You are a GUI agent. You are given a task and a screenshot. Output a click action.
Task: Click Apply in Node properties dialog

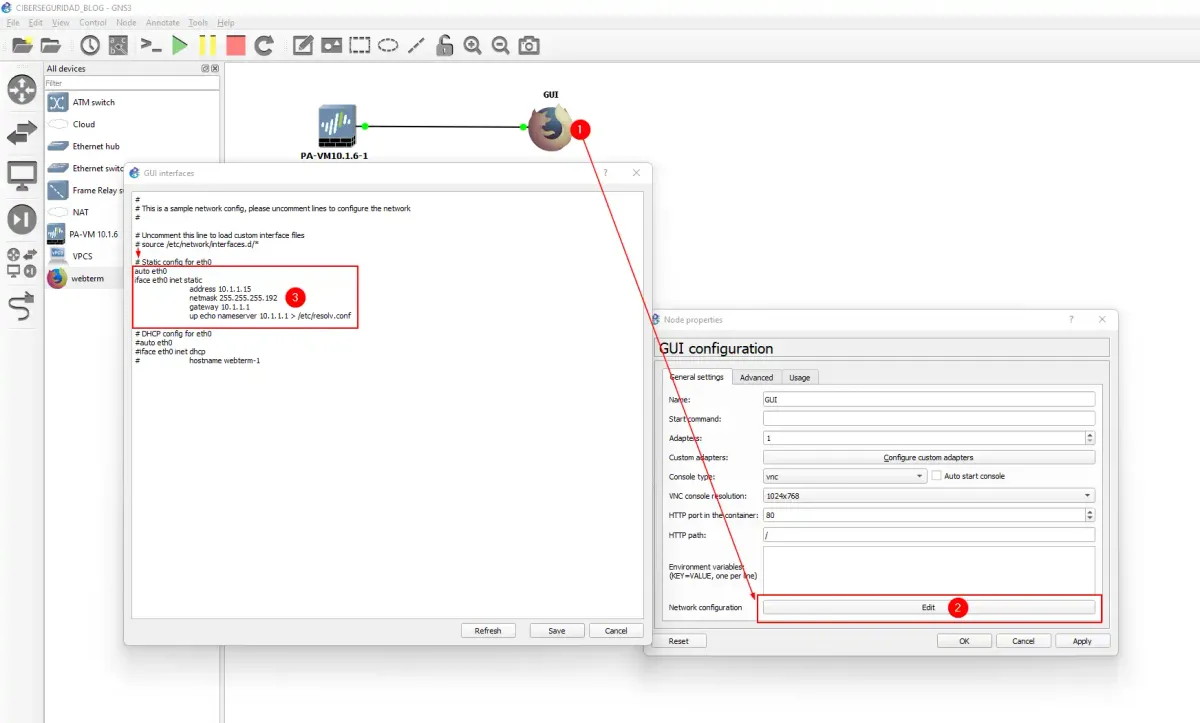(x=1082, y=641)
